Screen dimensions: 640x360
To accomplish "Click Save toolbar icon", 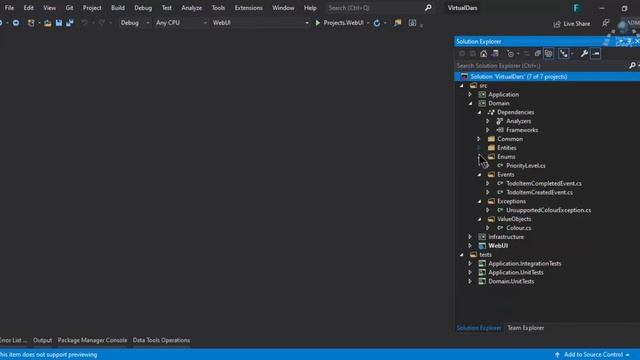I will click(x=59, y=23).
